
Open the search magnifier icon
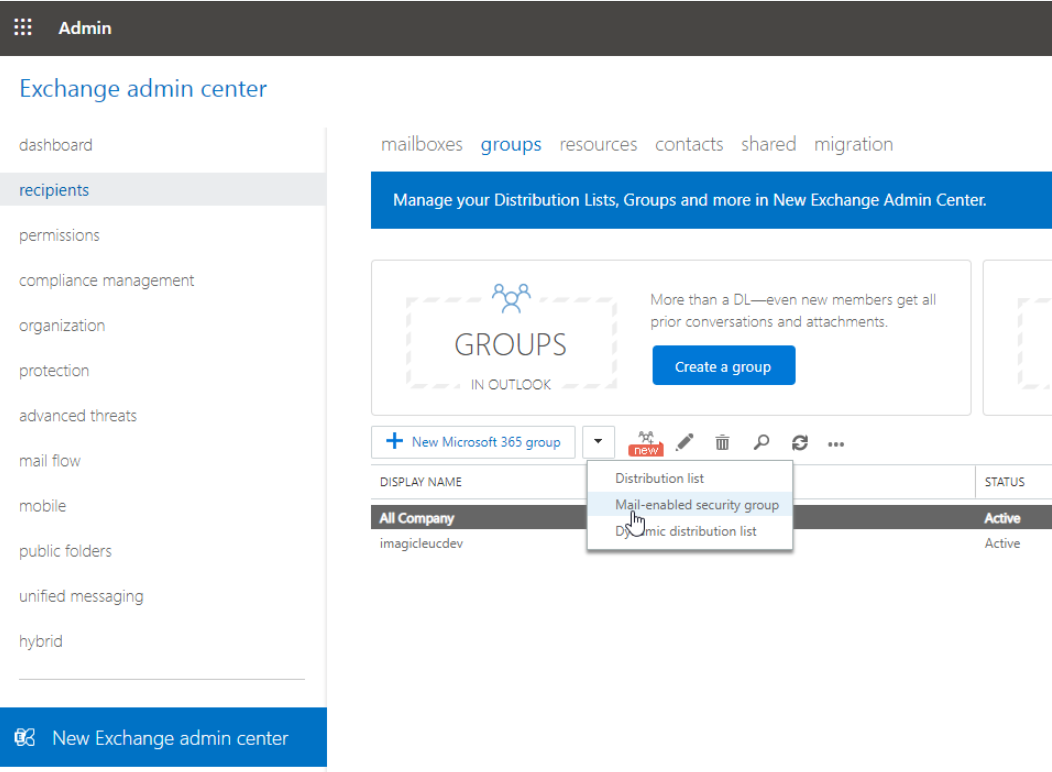(760, 442)
